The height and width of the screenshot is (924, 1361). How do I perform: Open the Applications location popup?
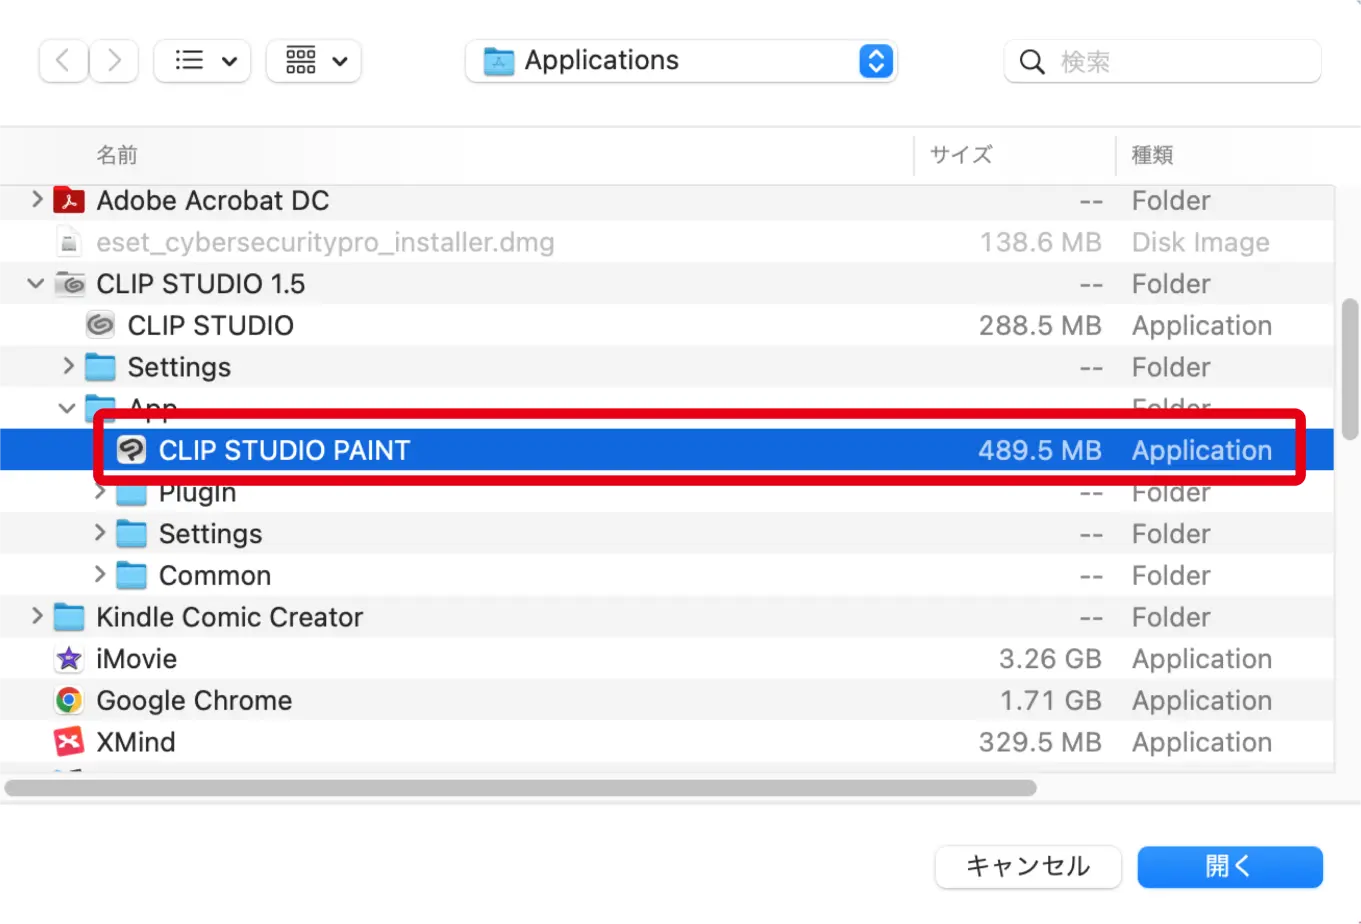point(681,61)
